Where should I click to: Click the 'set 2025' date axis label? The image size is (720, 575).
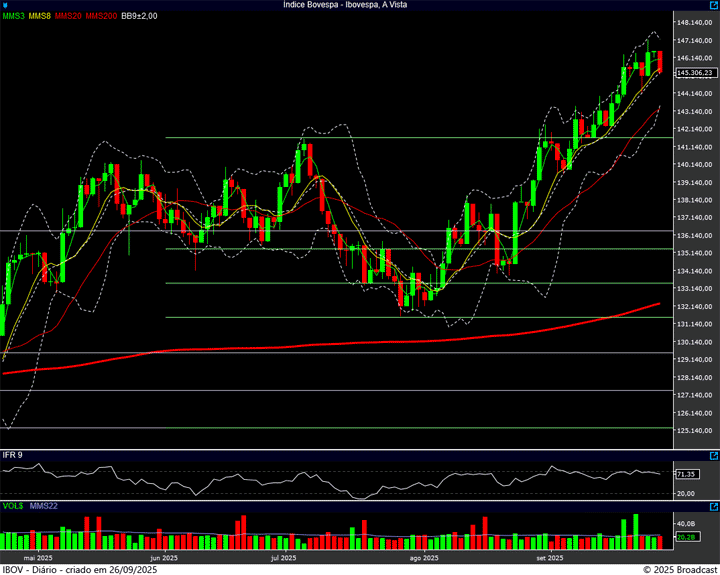tap(550, 558)
